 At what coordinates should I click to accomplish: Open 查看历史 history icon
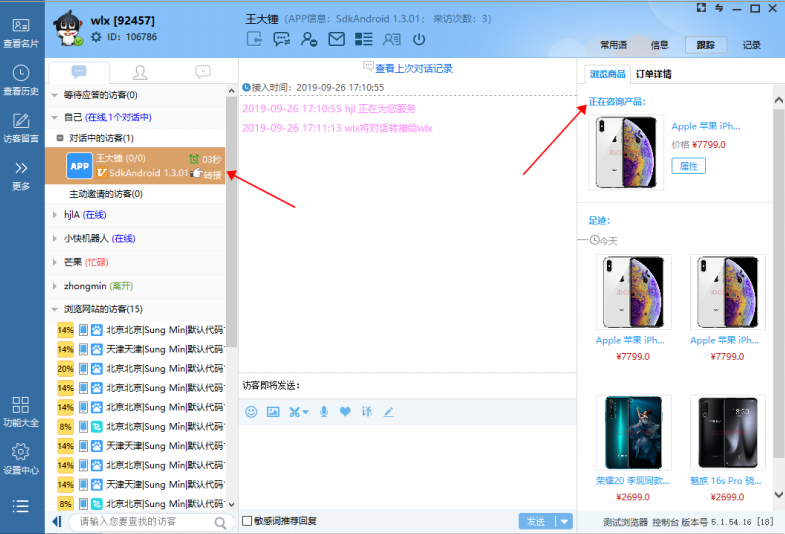pyautogui.click(x=21, y=80)
